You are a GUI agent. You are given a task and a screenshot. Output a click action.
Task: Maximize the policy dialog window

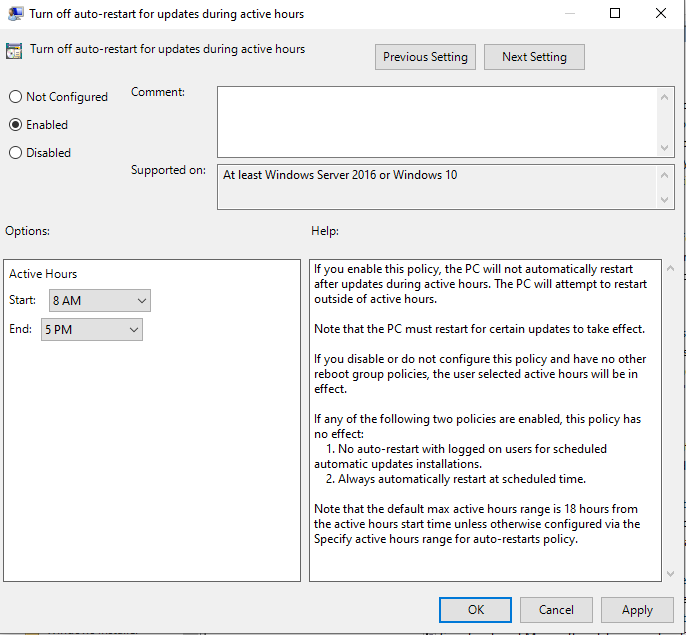[x=615, y=13]
